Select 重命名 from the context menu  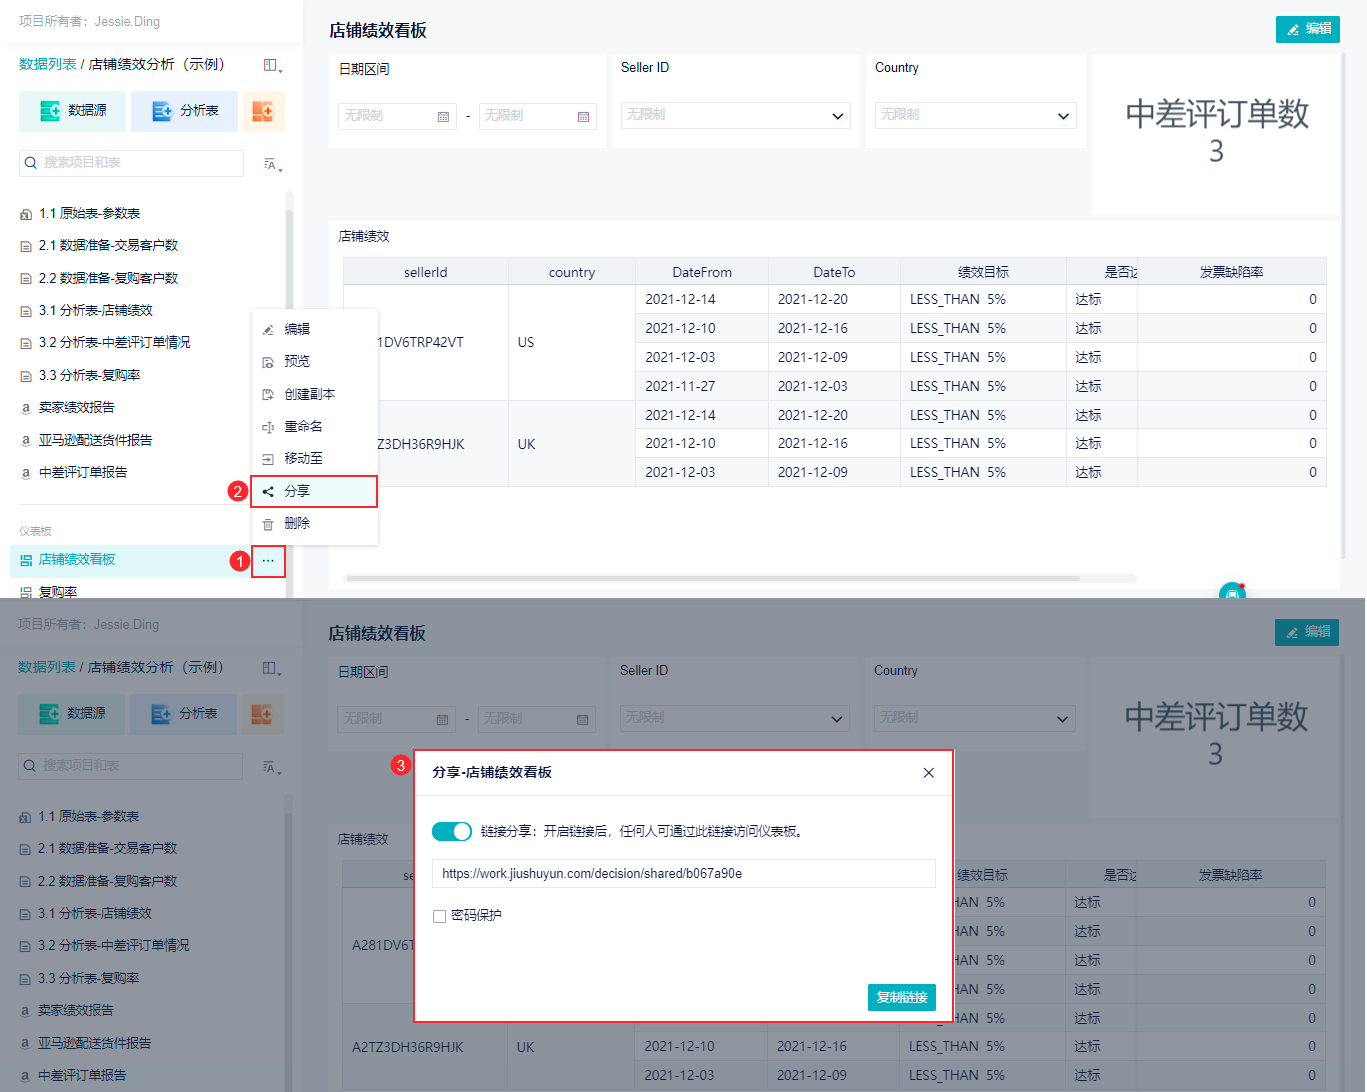(x=314, y=426)
